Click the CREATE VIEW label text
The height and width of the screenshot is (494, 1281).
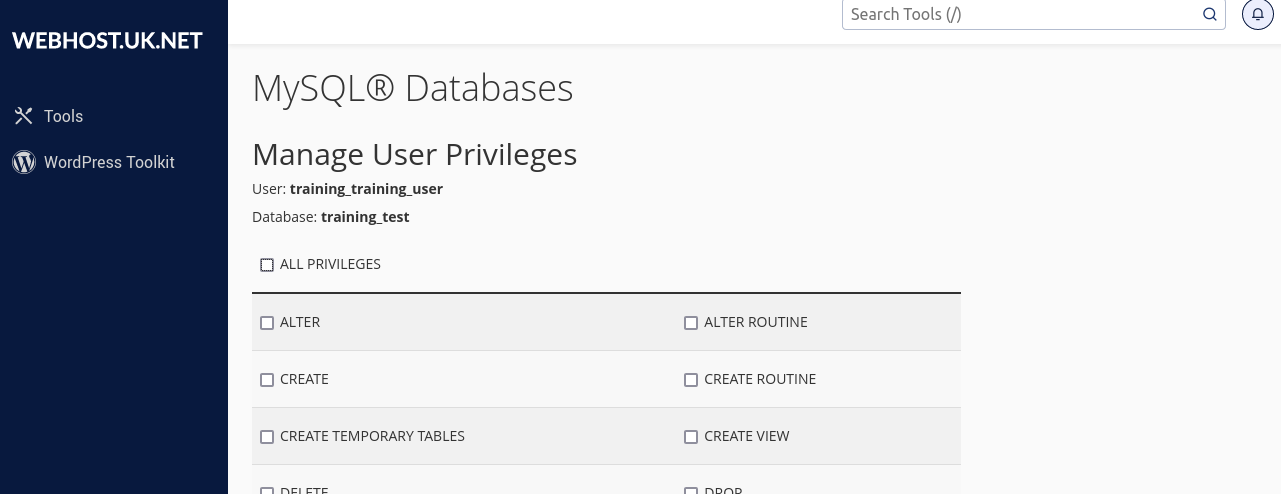tap(746, 436)
